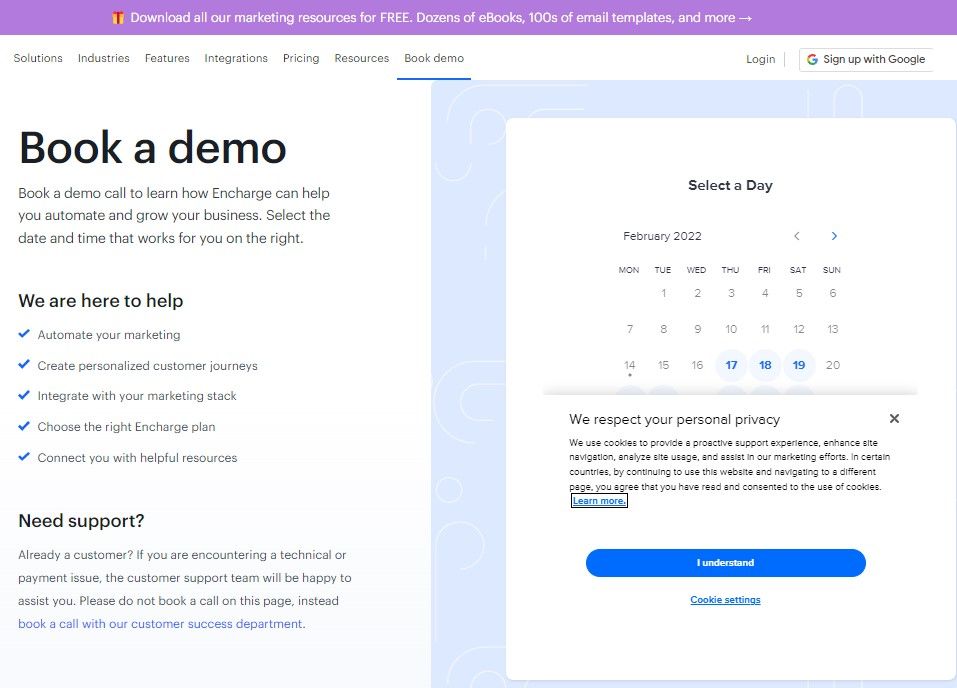Image resolution: width=957 pixels, height=688 pixels.
Task: Open the Login link
Action: (760, 59)
